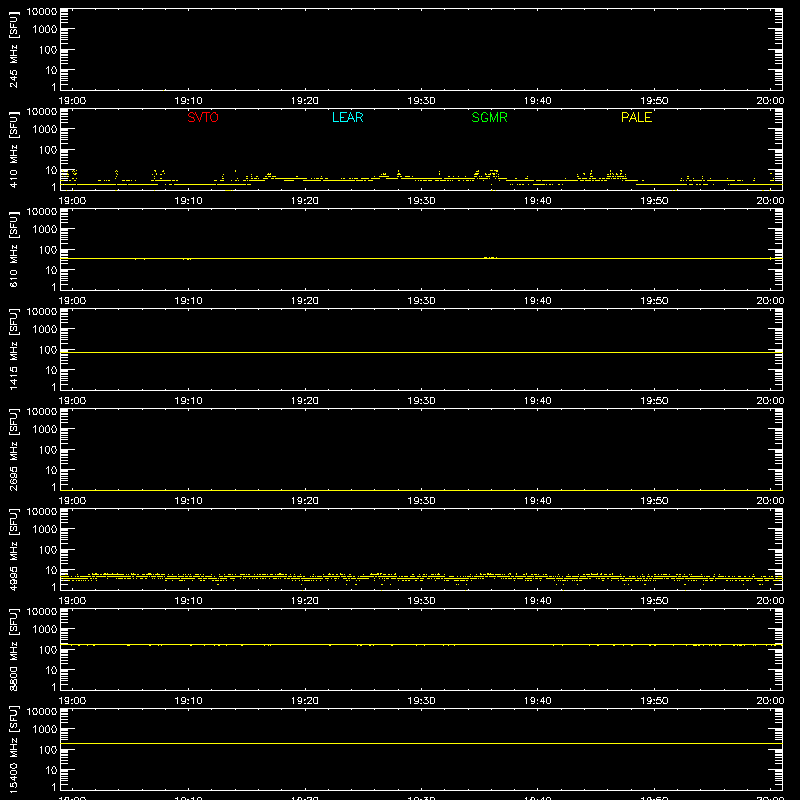This screenshot has height=800, width=800.
Task: Click 19:40 time label under 610 MHz panel
Action: tap(538, 301)
